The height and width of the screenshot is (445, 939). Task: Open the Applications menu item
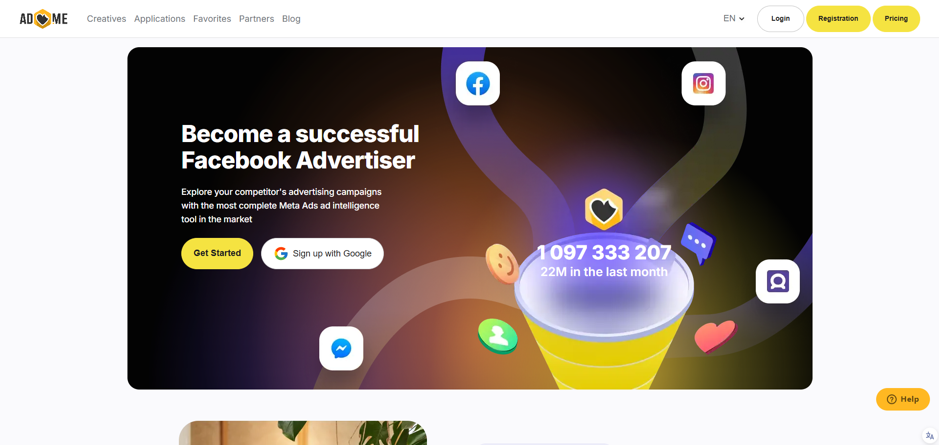[159, 19]
